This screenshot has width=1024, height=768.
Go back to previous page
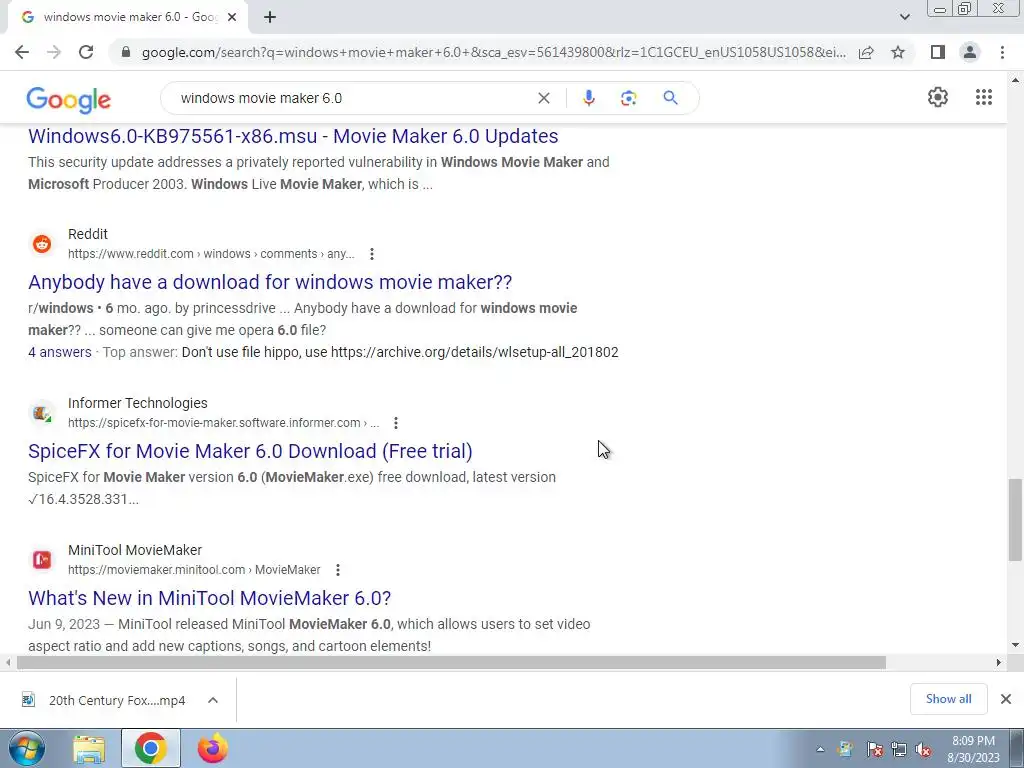coord(22,52)
